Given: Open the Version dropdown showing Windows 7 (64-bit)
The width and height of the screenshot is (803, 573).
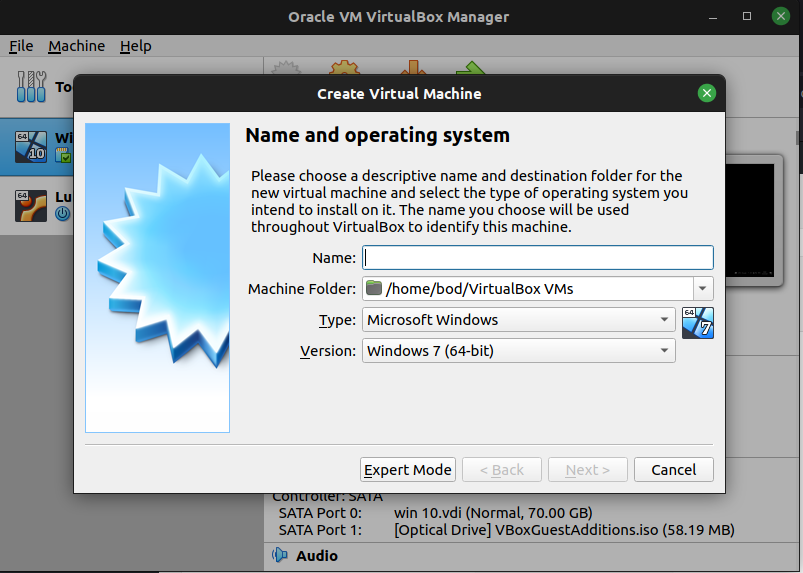Looking at the screenshot, I should (x=518, y=351).
